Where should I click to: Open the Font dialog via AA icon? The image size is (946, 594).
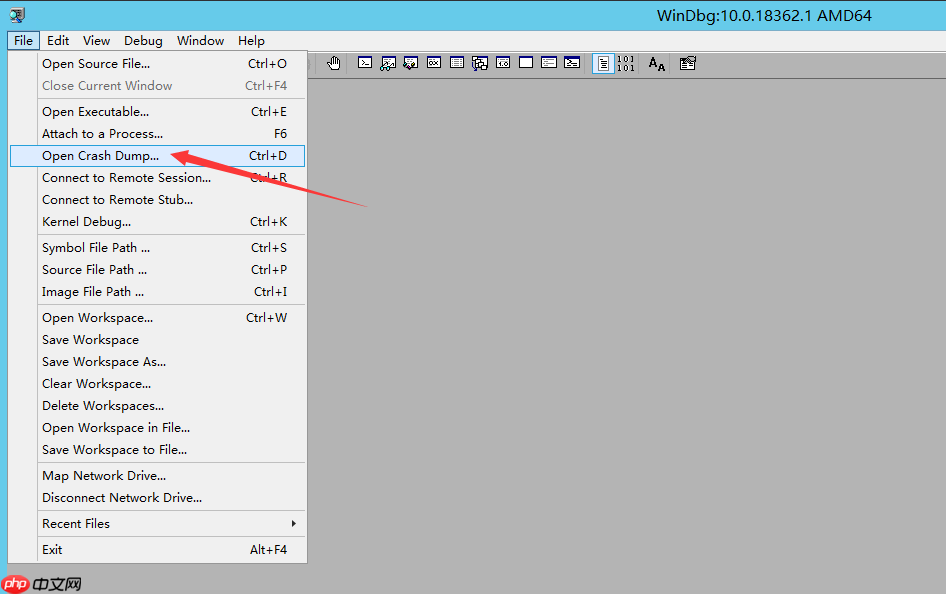[x=656, y=63]
